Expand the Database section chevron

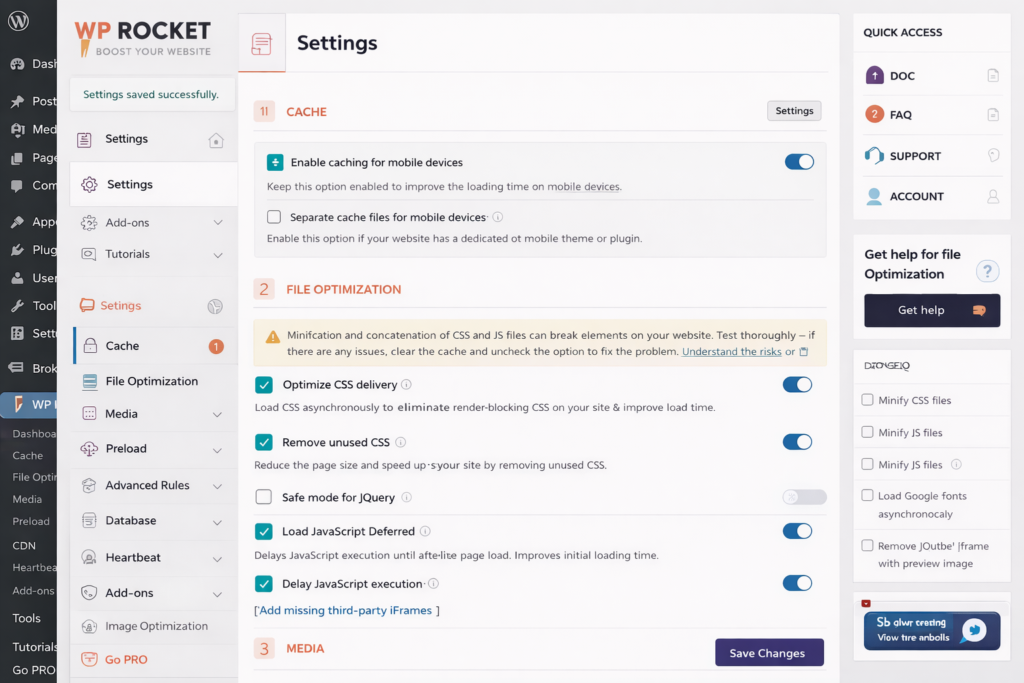tap(218, 521)
